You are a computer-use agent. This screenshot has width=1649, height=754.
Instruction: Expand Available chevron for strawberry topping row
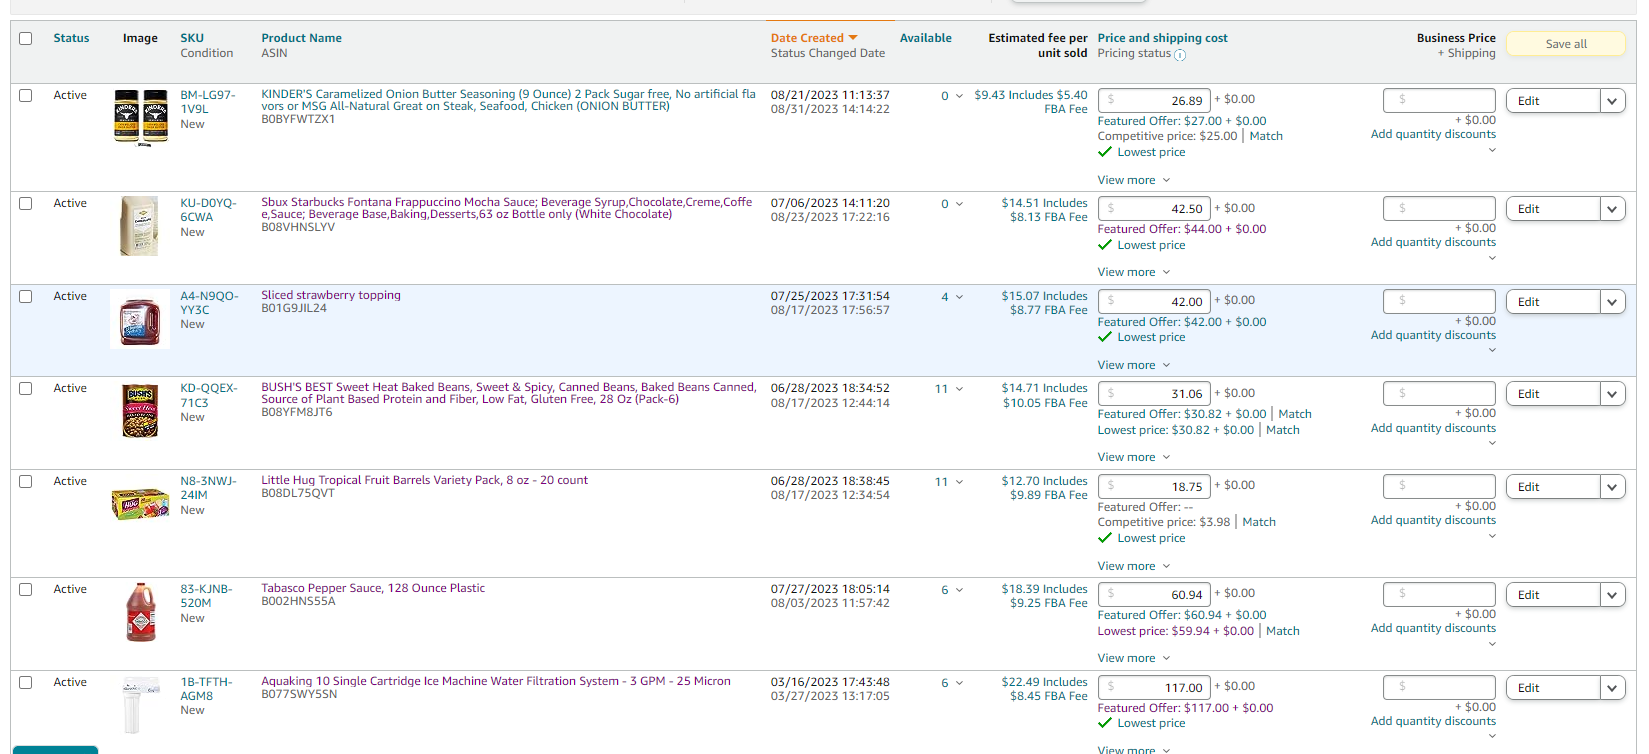click(x=959, y=297)
